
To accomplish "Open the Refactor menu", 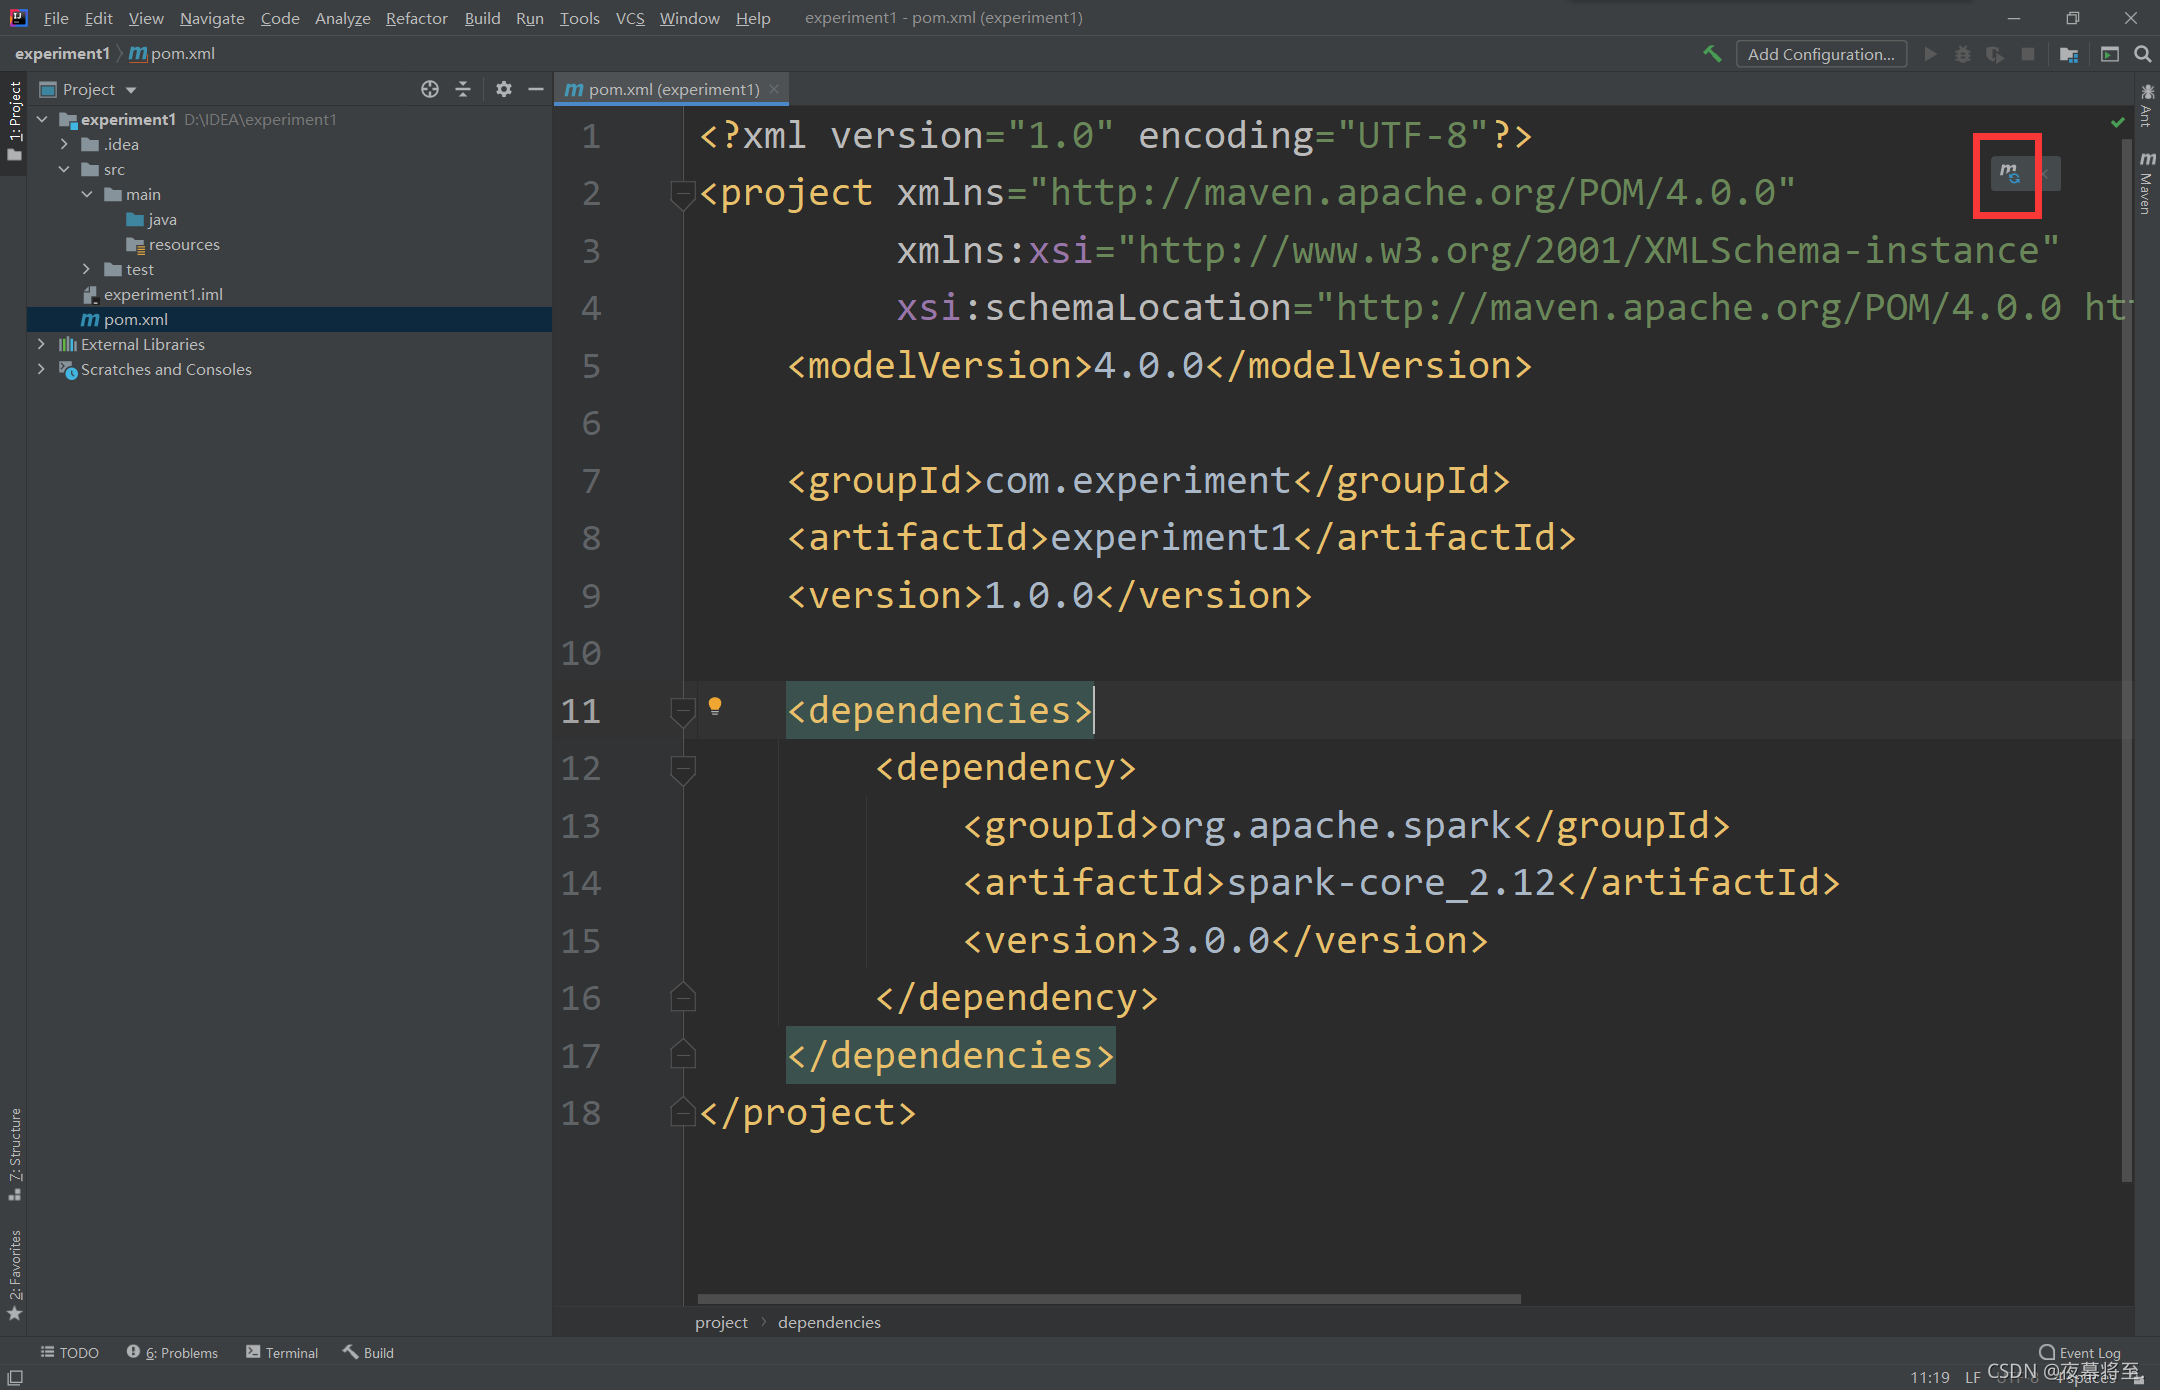I will 416,18.
